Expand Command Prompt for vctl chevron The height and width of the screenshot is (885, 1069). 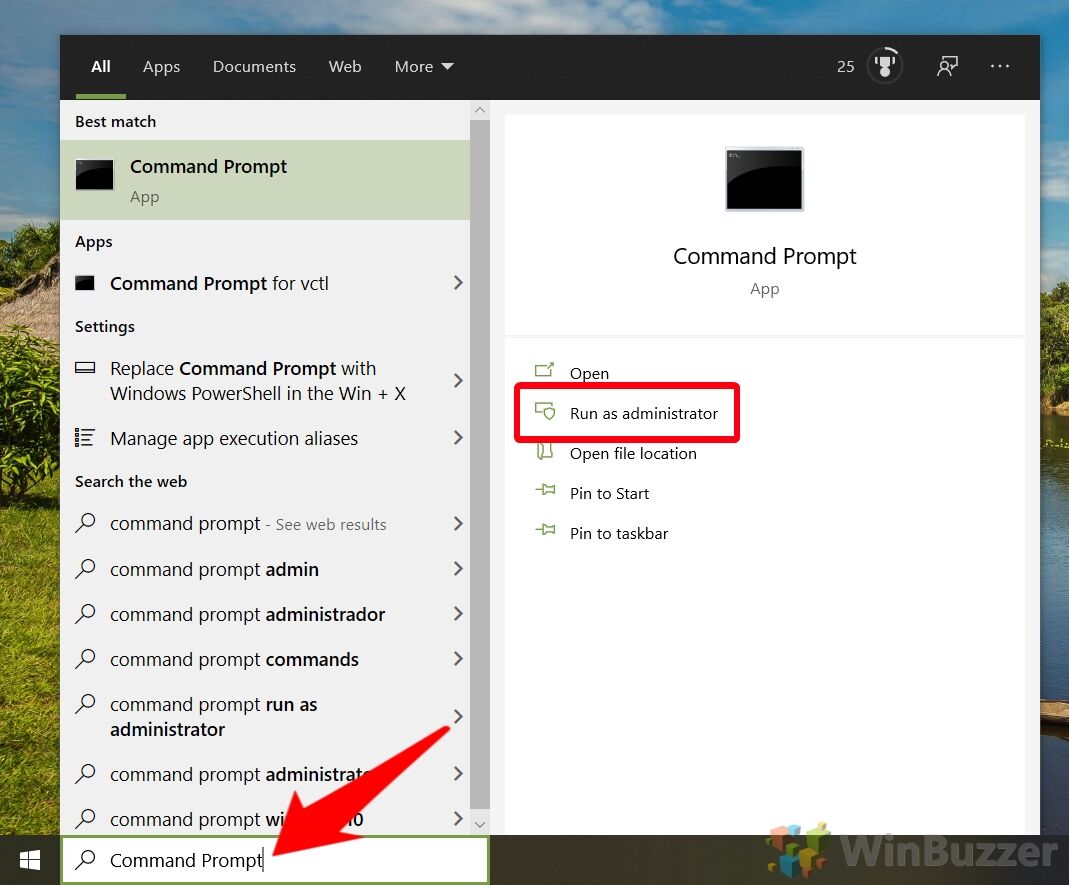458,283
